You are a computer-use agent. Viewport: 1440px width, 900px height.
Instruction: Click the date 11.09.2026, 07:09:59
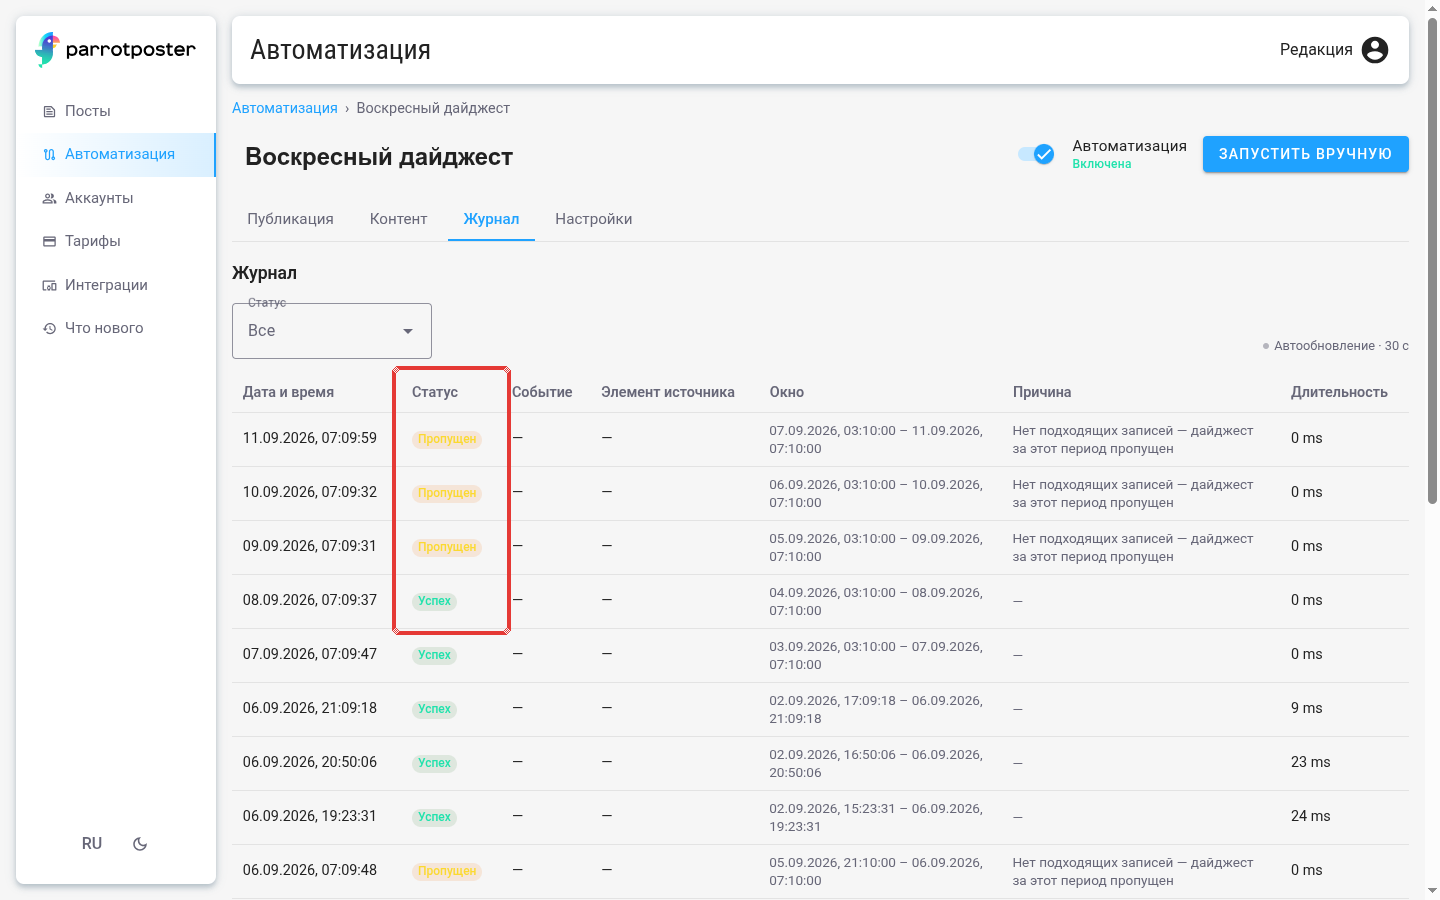coord(310,438)
